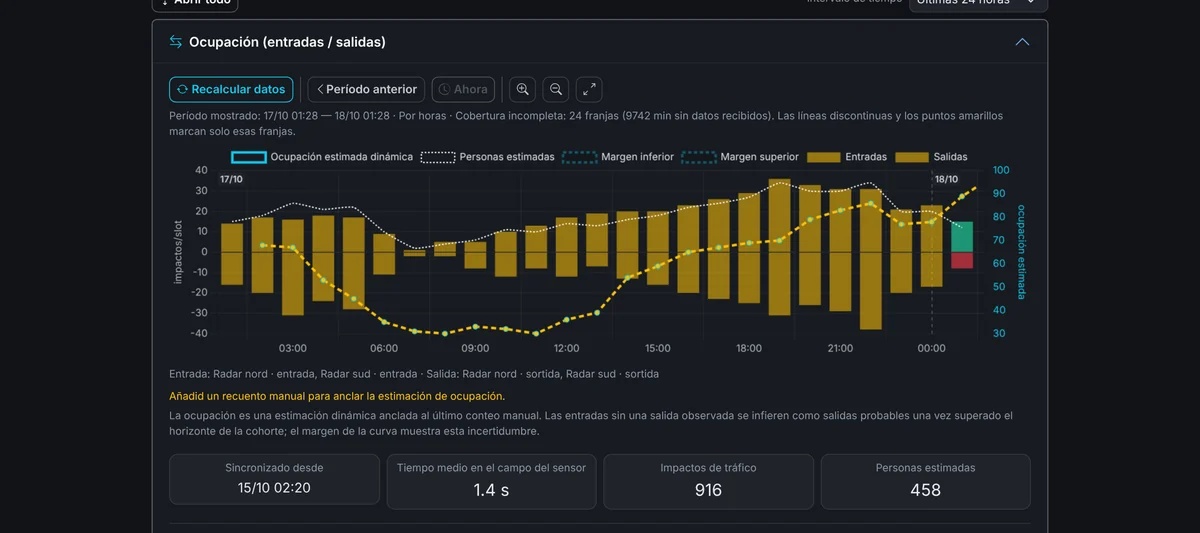Image resolution: width=1200 pixels, height=533 pixels.
Task: Toggle Entradas legend series
Action: 846,157
